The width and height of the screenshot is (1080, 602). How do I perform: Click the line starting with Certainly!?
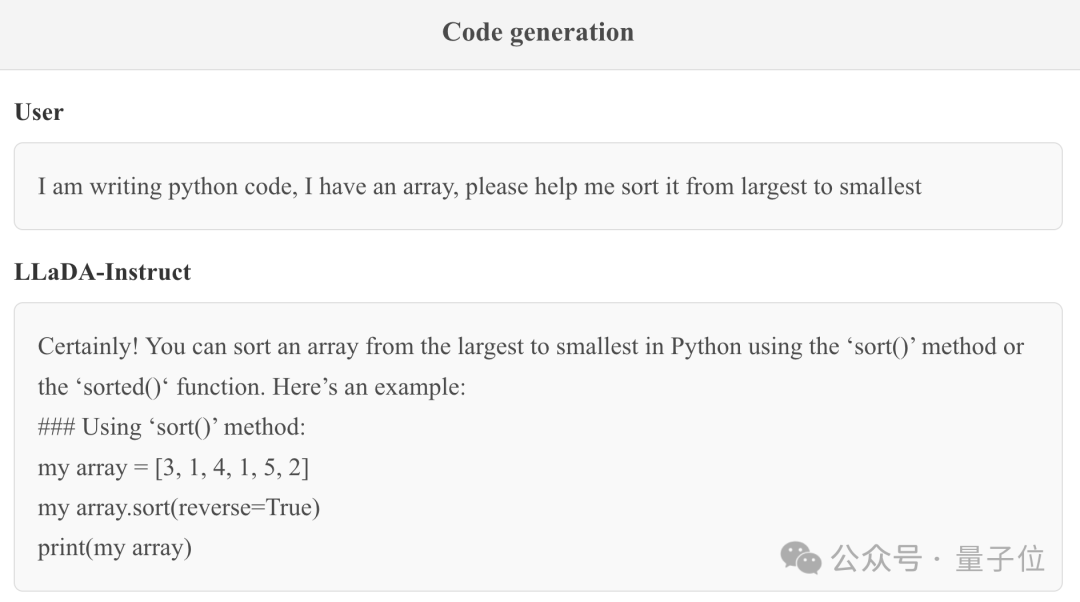click(531, 346)
